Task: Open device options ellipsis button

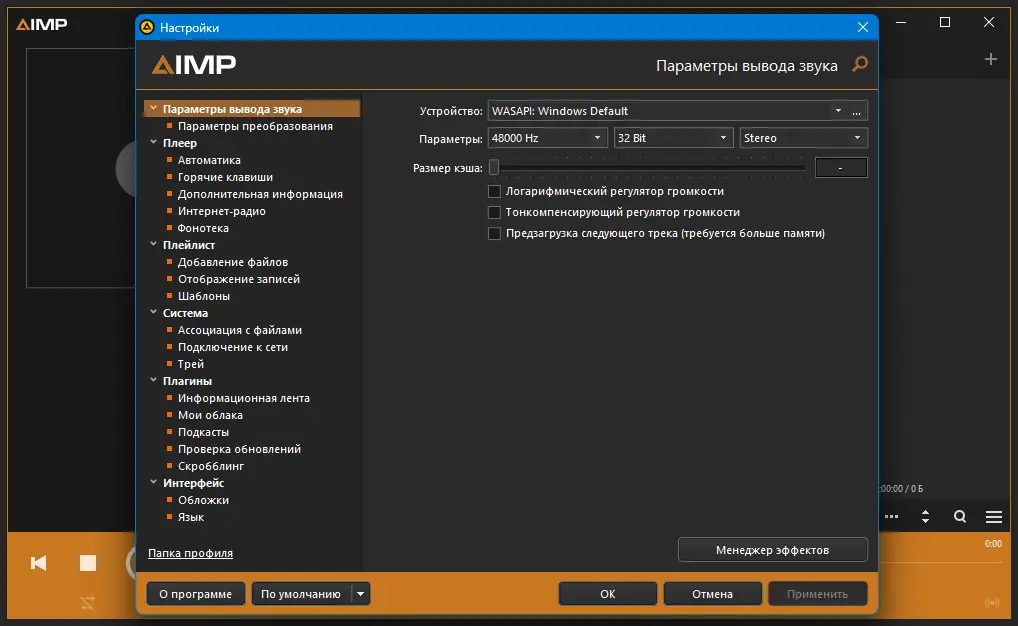Action: pos(856,111)
